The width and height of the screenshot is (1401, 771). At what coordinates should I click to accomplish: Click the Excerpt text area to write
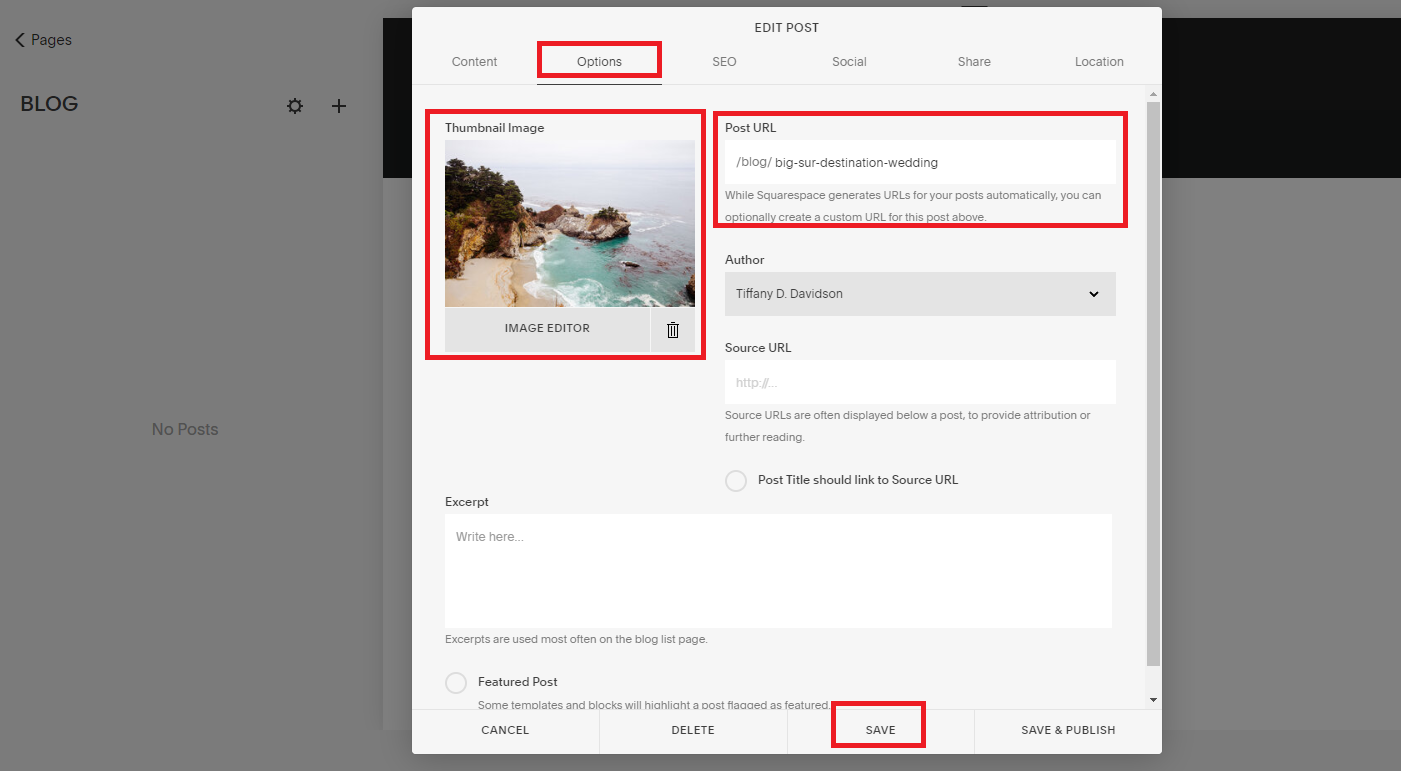click(778, 568)
